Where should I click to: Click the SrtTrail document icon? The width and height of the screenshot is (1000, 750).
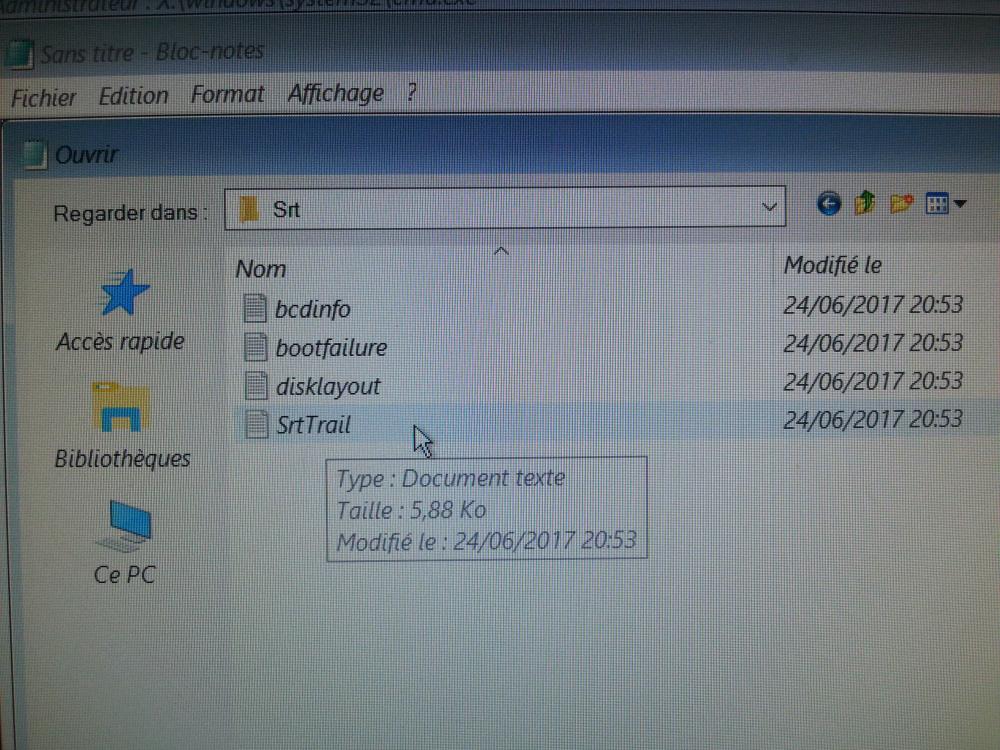pyautogui.click(x=256, y=424)
